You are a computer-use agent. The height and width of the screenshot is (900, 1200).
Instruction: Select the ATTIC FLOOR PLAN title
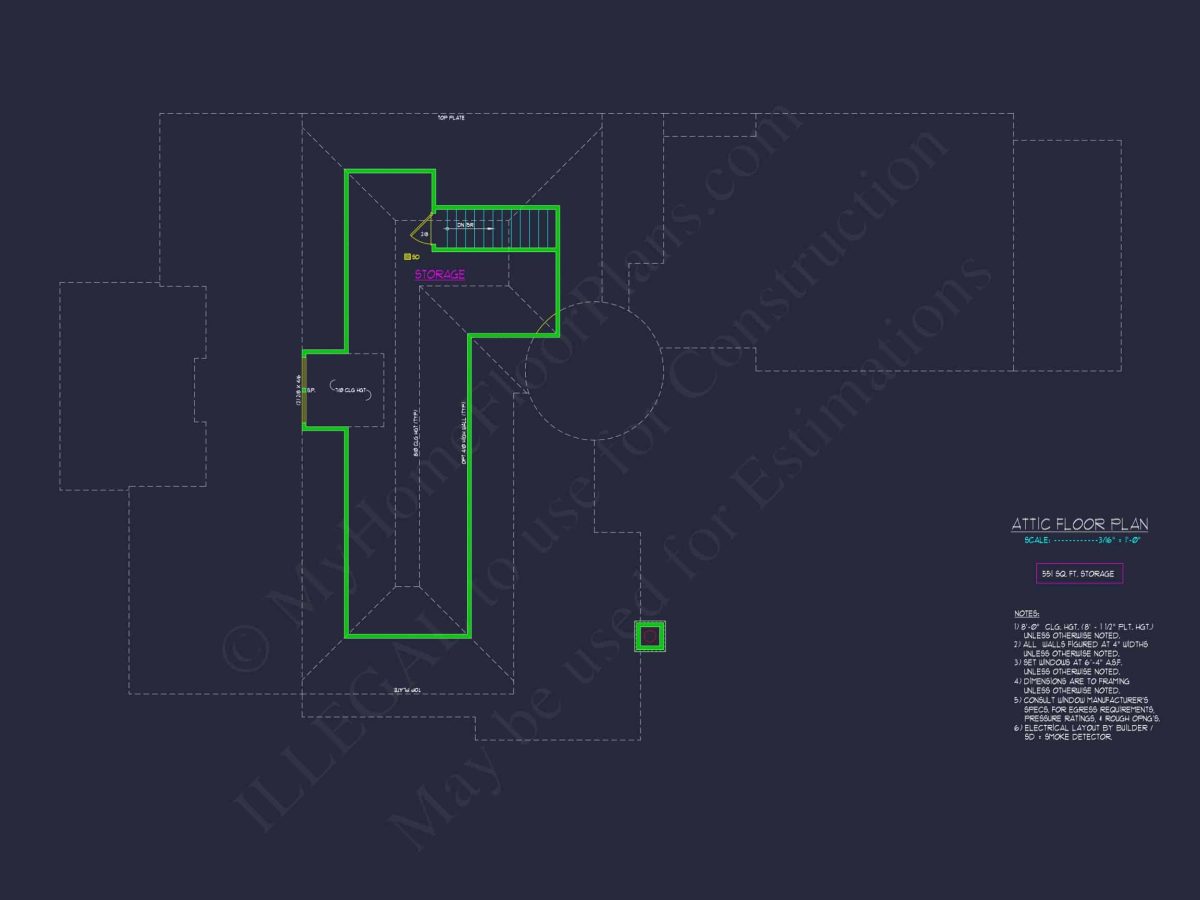pos(1079,524)
